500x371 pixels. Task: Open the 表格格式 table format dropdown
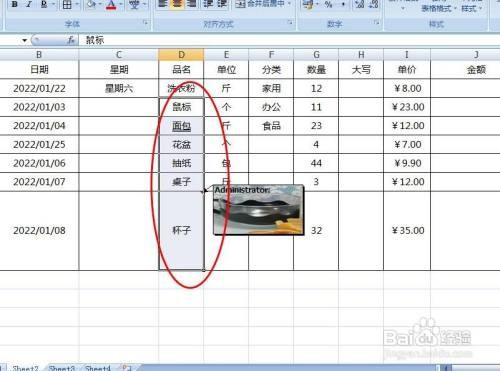point(438,8)
